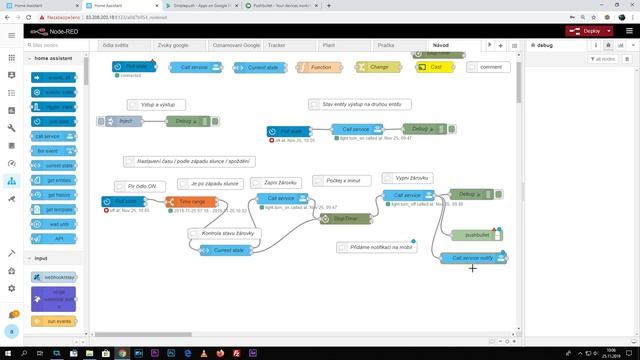Select 'Call service notify' node
Image resolution: width=640 pixels, height=360 pixels.
point(473,258)
